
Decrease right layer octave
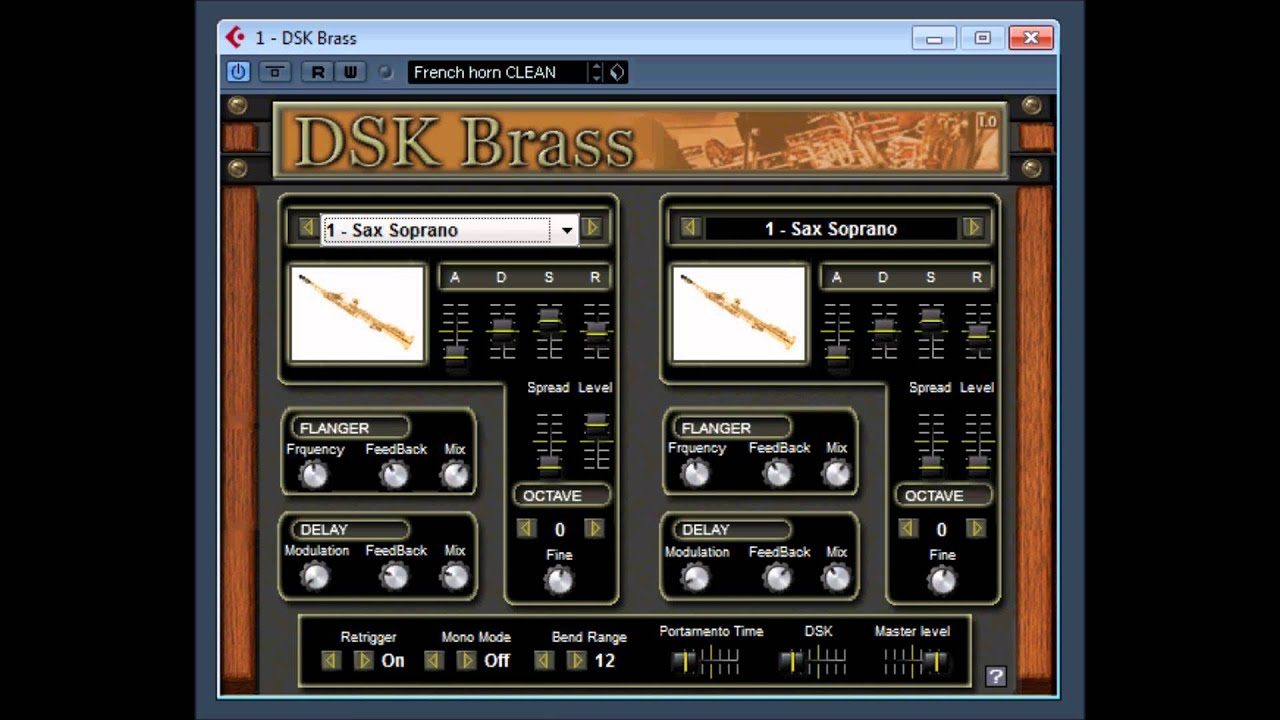(x=908, y=528)
